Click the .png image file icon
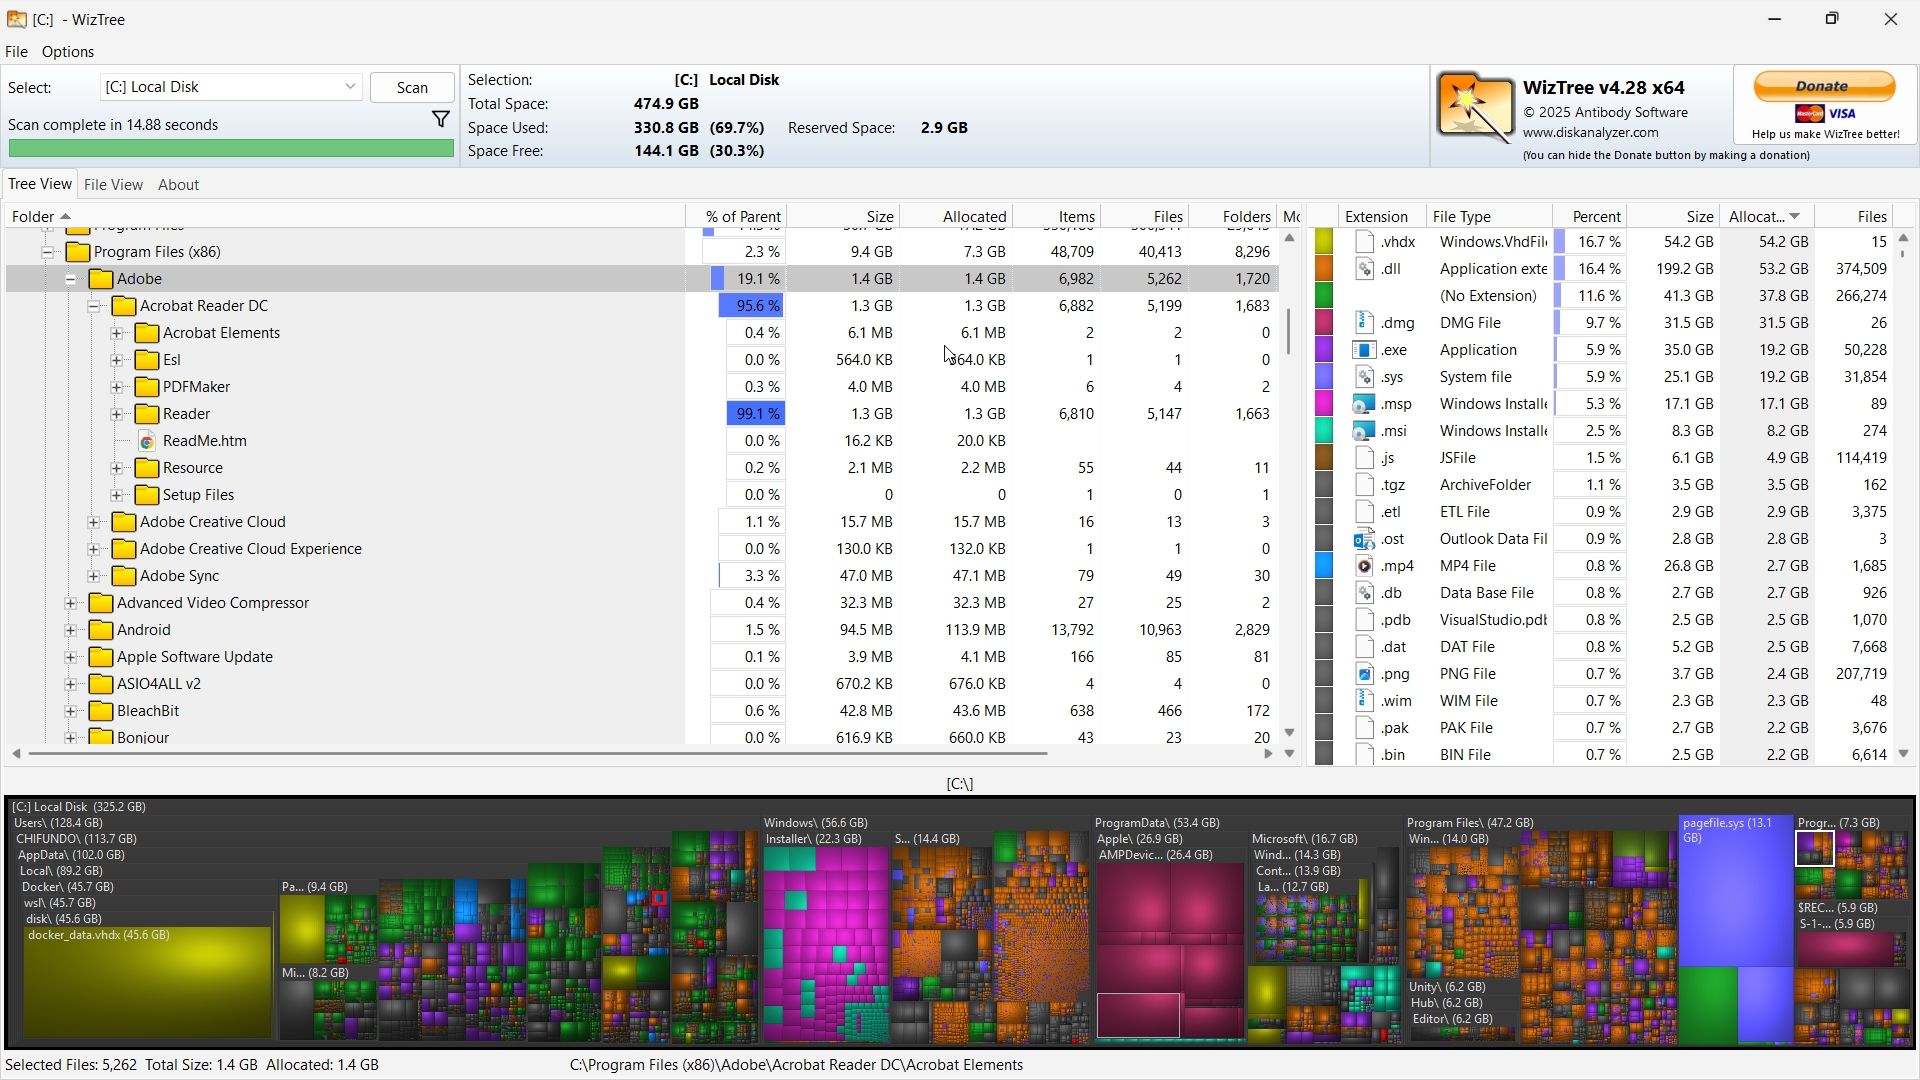This screenshot has width=1920, height=1080. pos(1365,674)
